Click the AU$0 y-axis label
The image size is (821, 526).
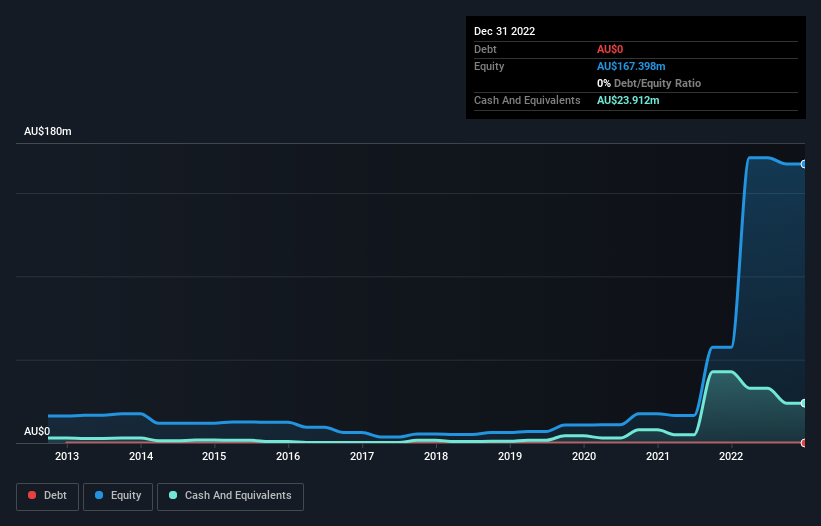point(37,431)
